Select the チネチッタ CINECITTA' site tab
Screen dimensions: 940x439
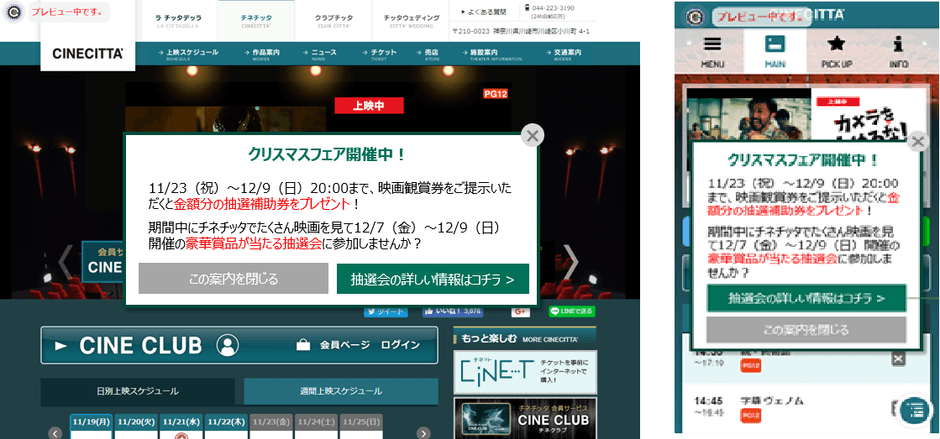(x=256, y=21)
